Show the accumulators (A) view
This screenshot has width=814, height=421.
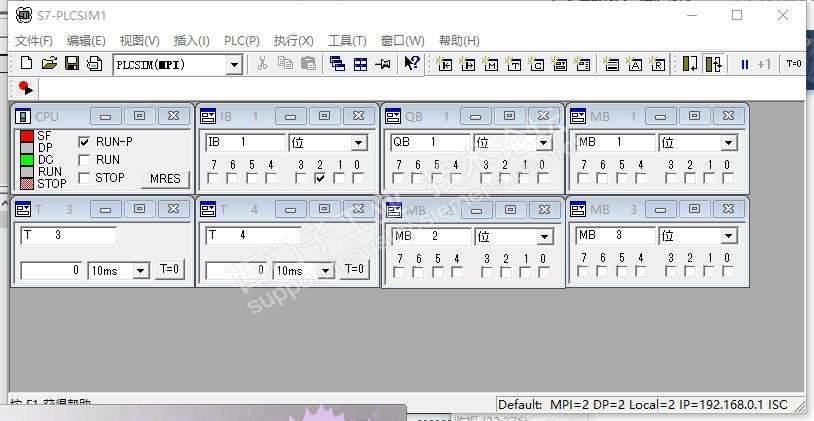634,64
